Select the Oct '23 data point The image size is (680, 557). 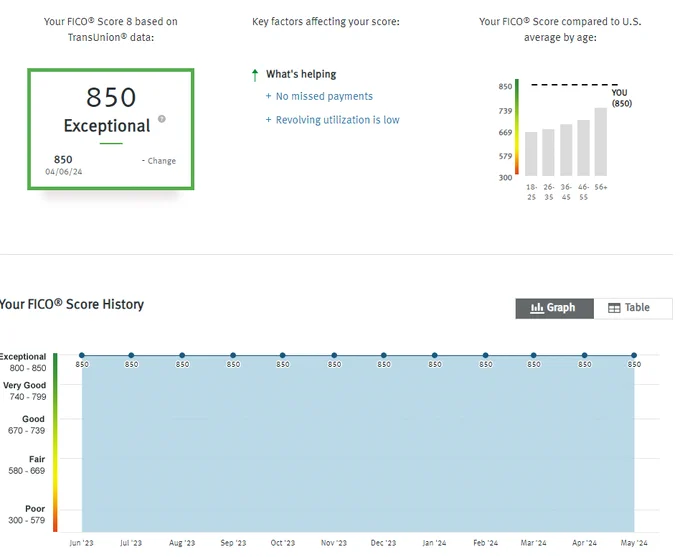pyautogui.click(x=283, y=355)
